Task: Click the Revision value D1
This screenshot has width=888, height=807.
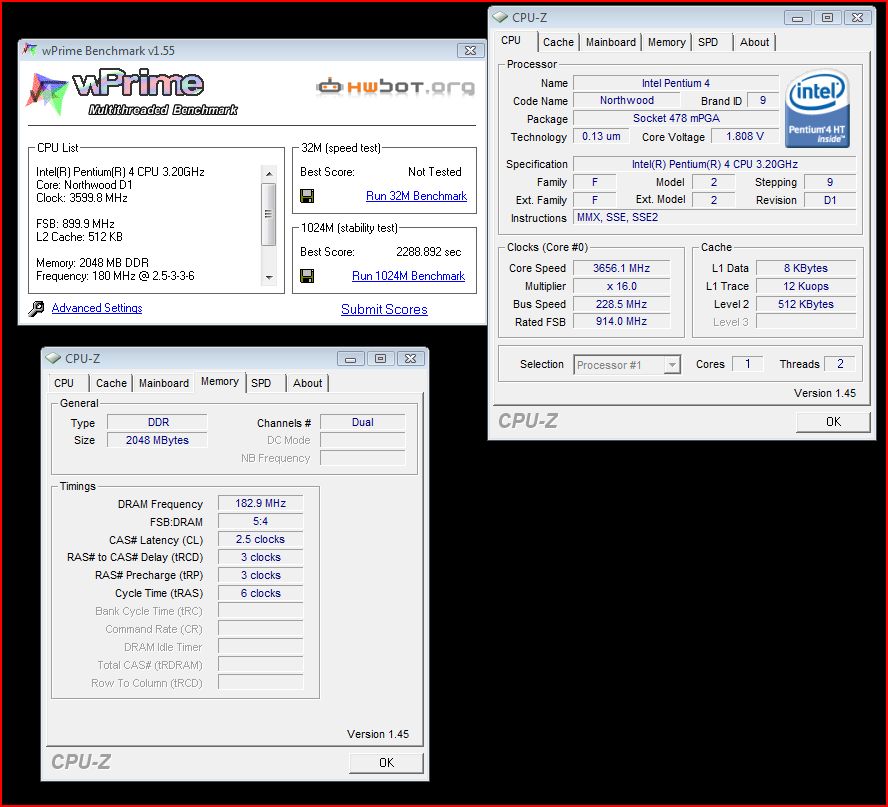Action: (x=830, y=200)
